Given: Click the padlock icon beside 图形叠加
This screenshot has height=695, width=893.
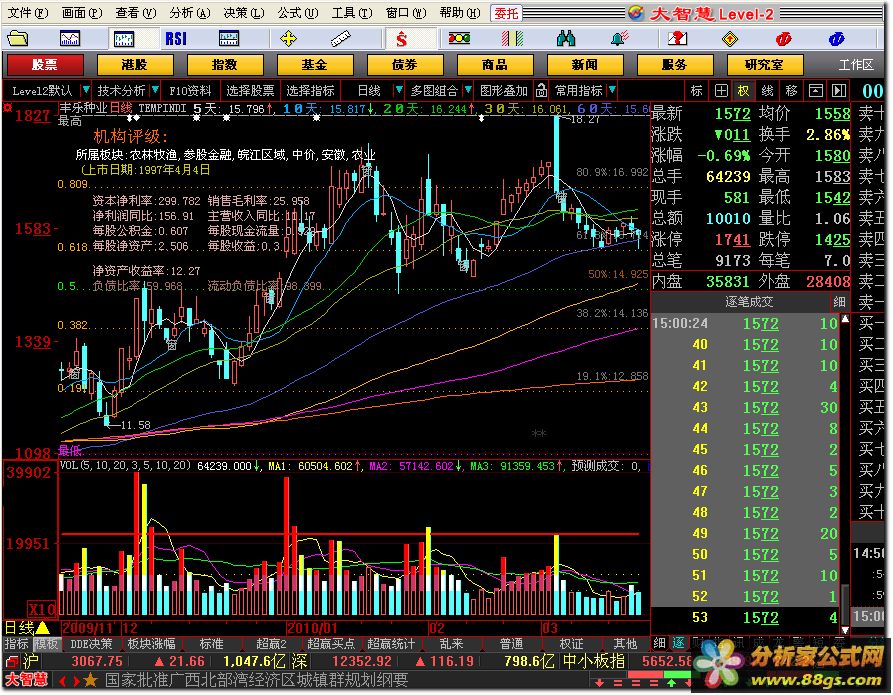Looking at the screenshot, I should click(542, 91).
